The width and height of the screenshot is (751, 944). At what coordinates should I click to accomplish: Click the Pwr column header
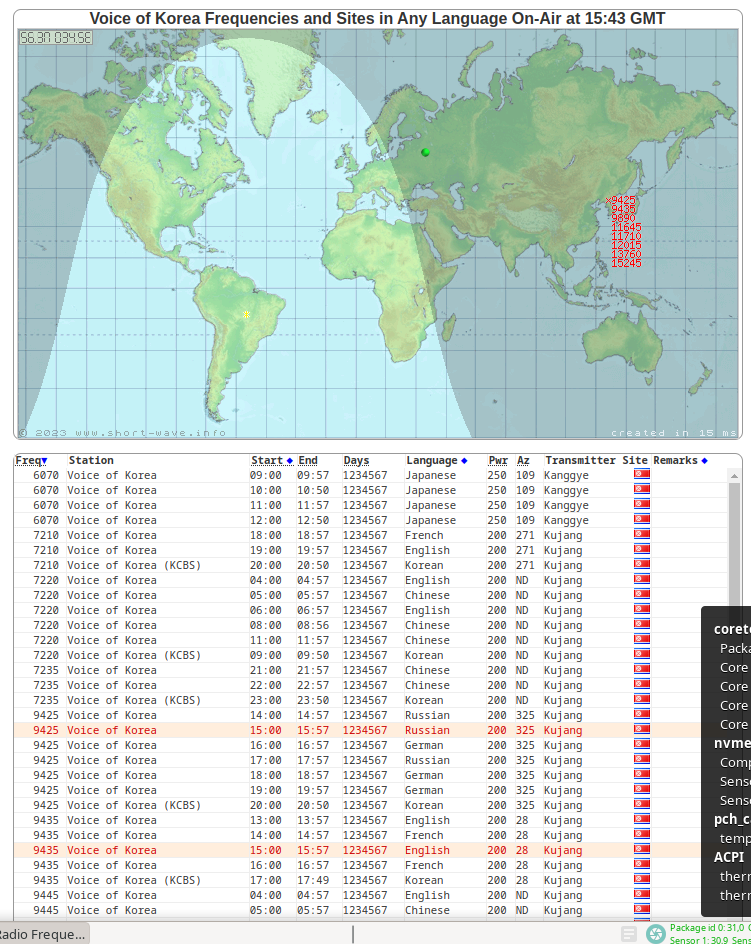click(x=498, y=461)
